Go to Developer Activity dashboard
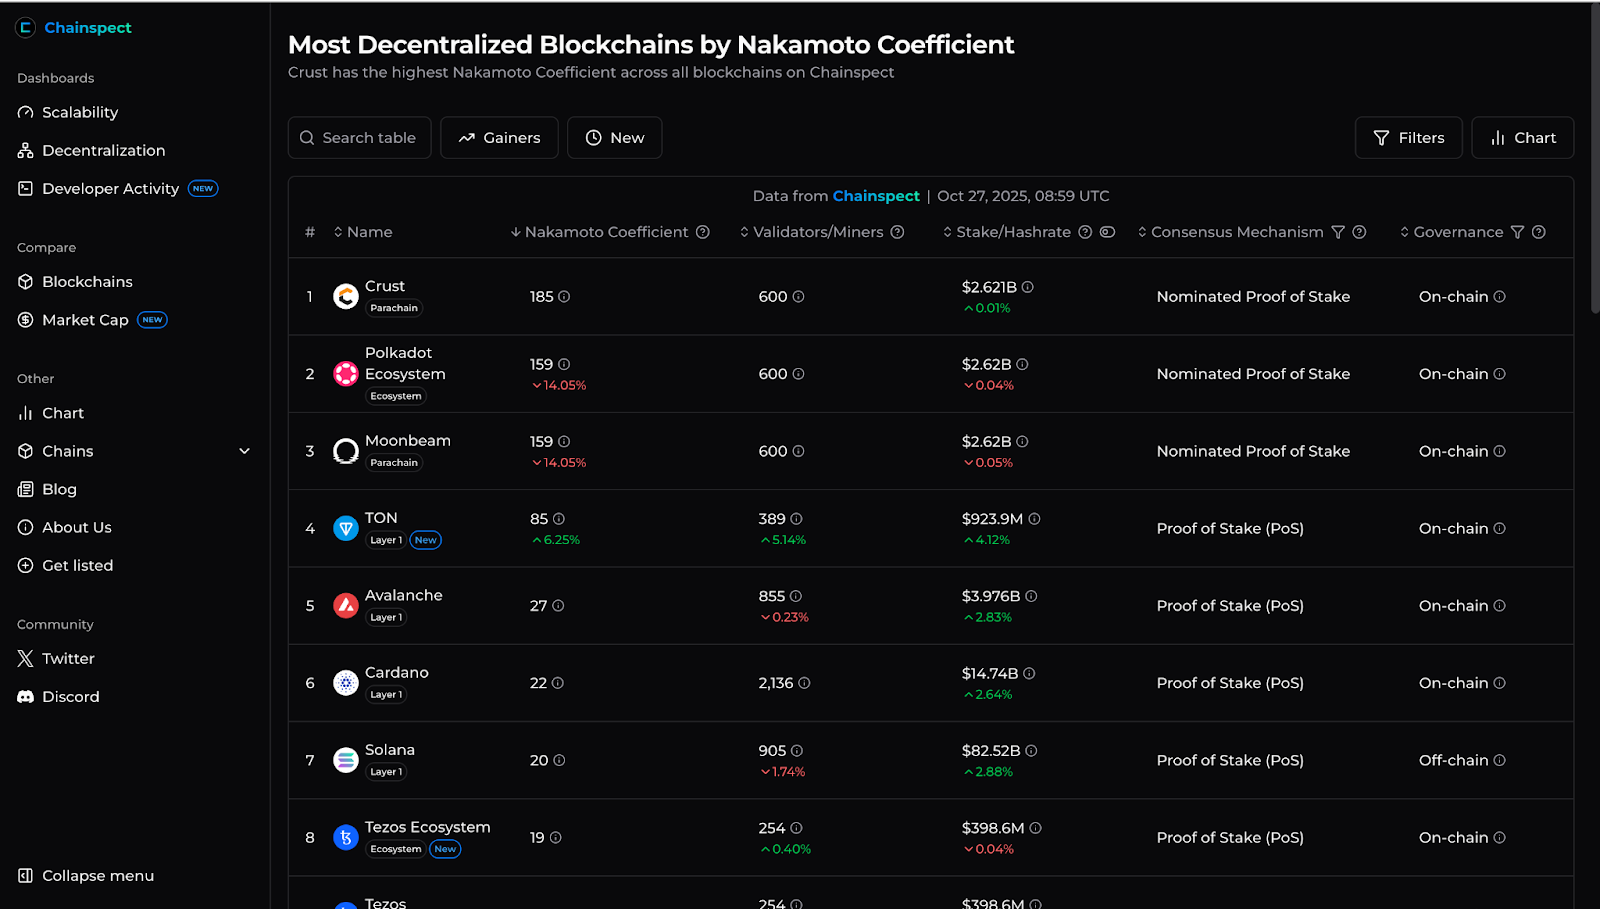Image resolution: width=1600 pixels, height=909 pixels. [x=110, y=188]
